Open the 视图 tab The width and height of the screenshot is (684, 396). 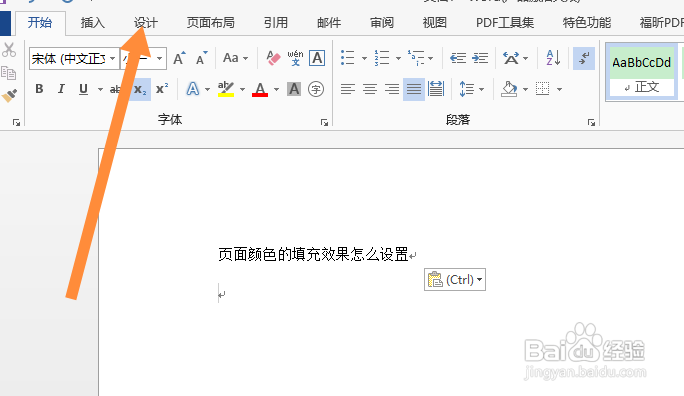pos(434,23)
